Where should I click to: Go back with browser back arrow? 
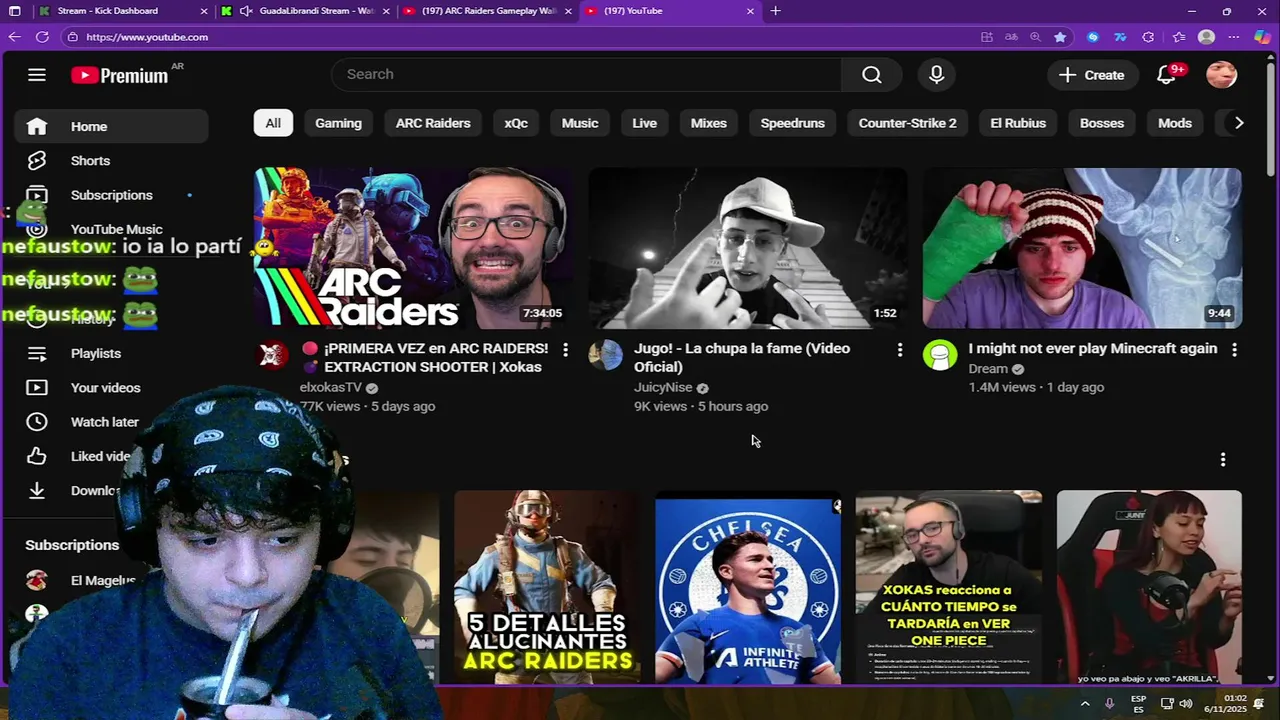[14, 37]
